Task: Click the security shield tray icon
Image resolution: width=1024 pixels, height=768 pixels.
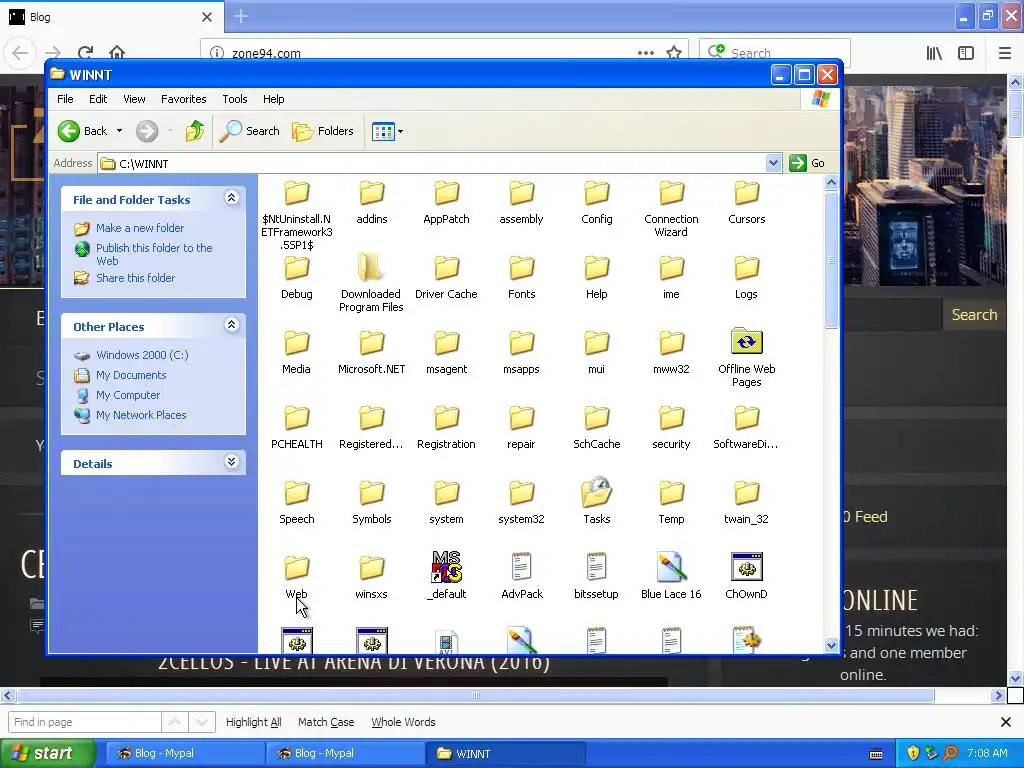Action: pos(913,754)
